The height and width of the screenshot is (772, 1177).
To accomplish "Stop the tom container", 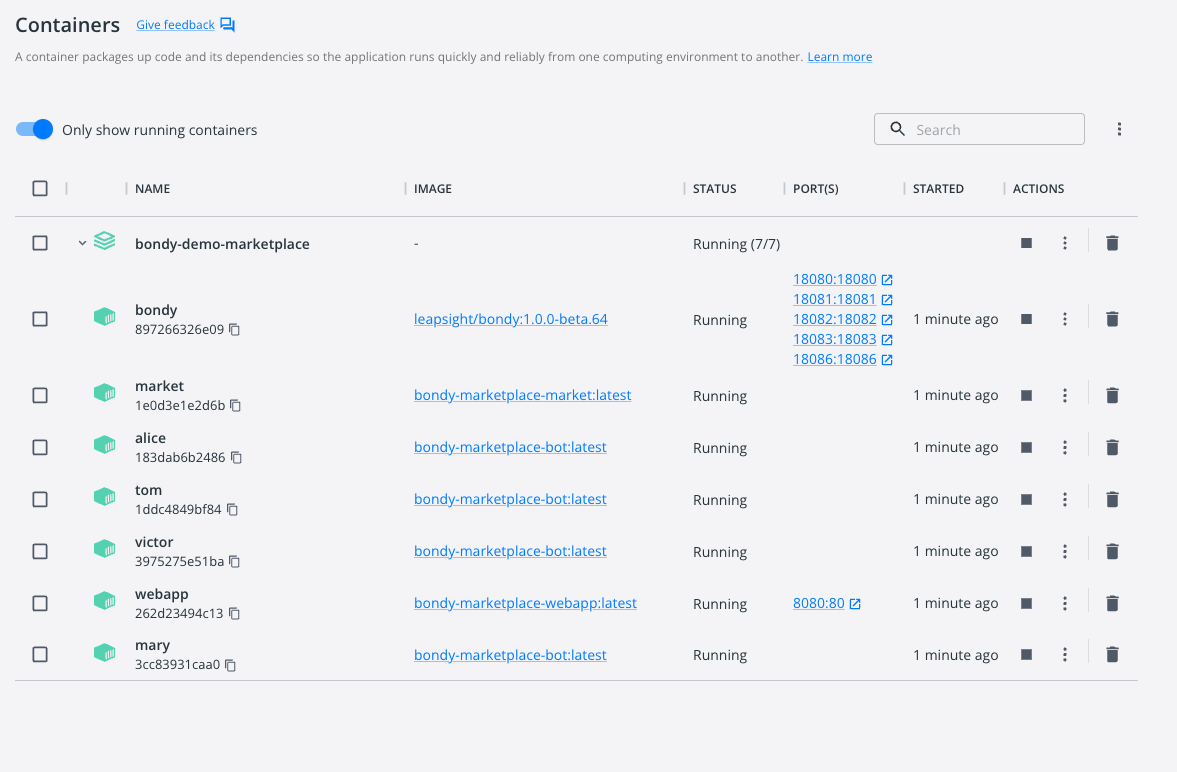I will 1026,499.
